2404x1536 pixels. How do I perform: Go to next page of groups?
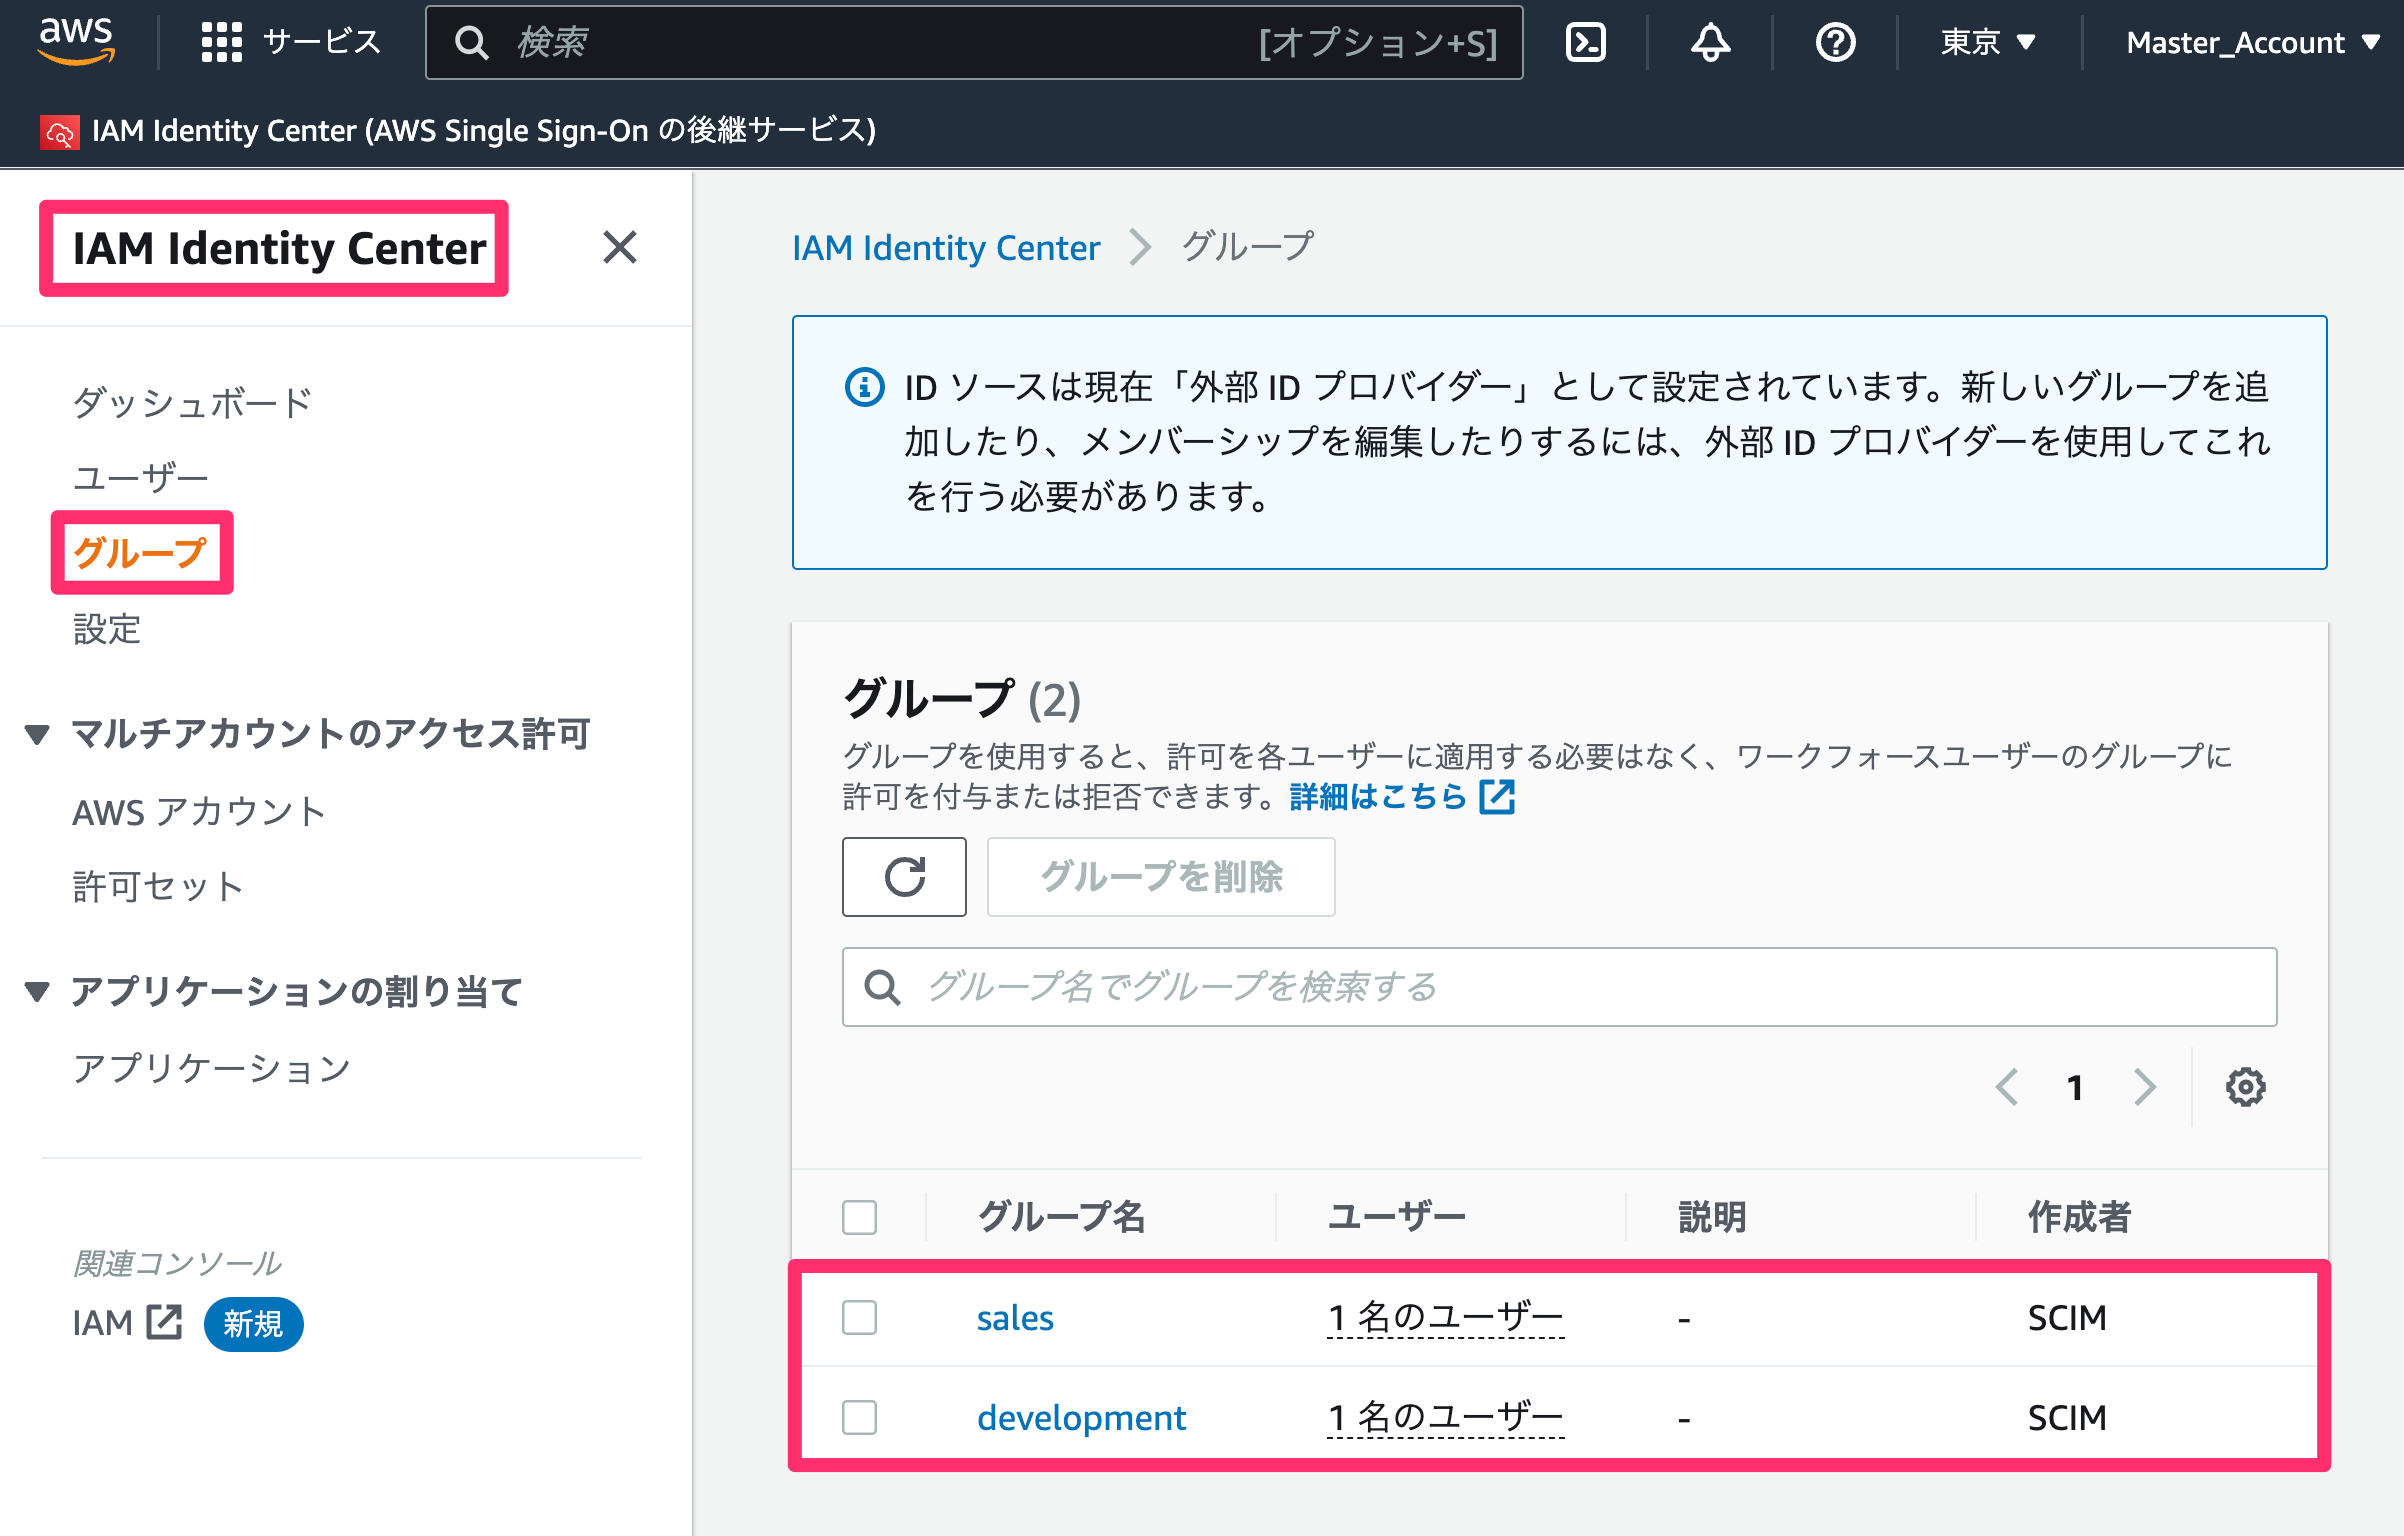click(x=2144, y=1086)
